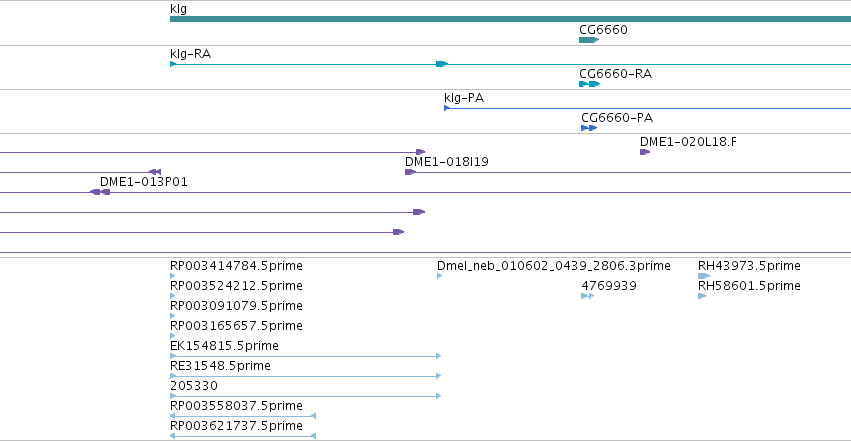Image resolution: width=851 pixels, height=441 pixels.
Task: Click the CG6660 gene glyph
Action: pos(589,40)
